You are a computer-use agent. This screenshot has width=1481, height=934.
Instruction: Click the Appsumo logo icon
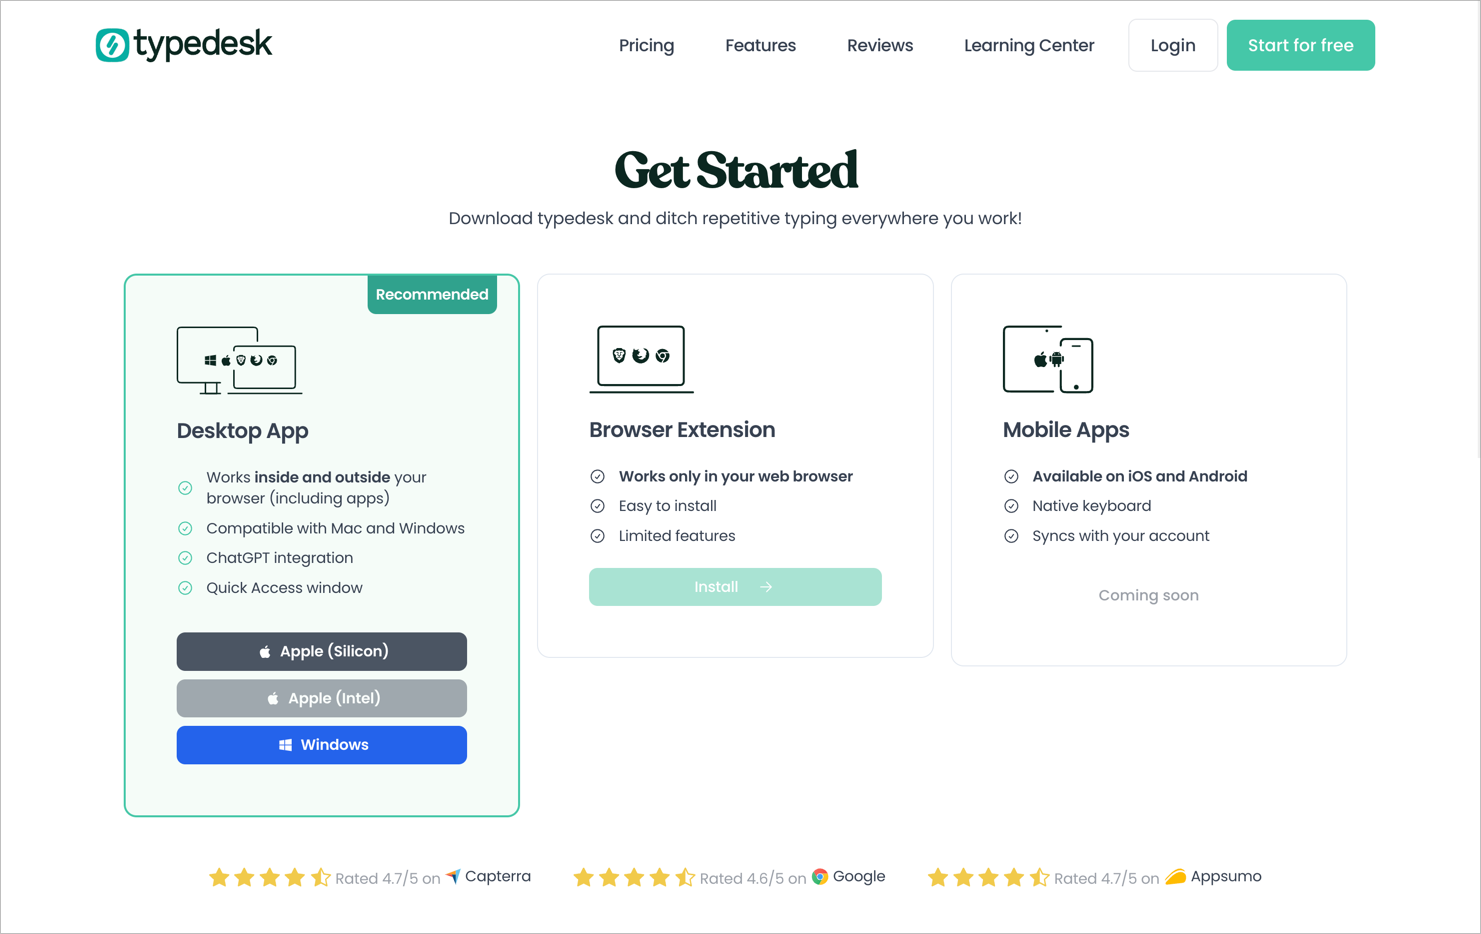tap(1176, 877)
